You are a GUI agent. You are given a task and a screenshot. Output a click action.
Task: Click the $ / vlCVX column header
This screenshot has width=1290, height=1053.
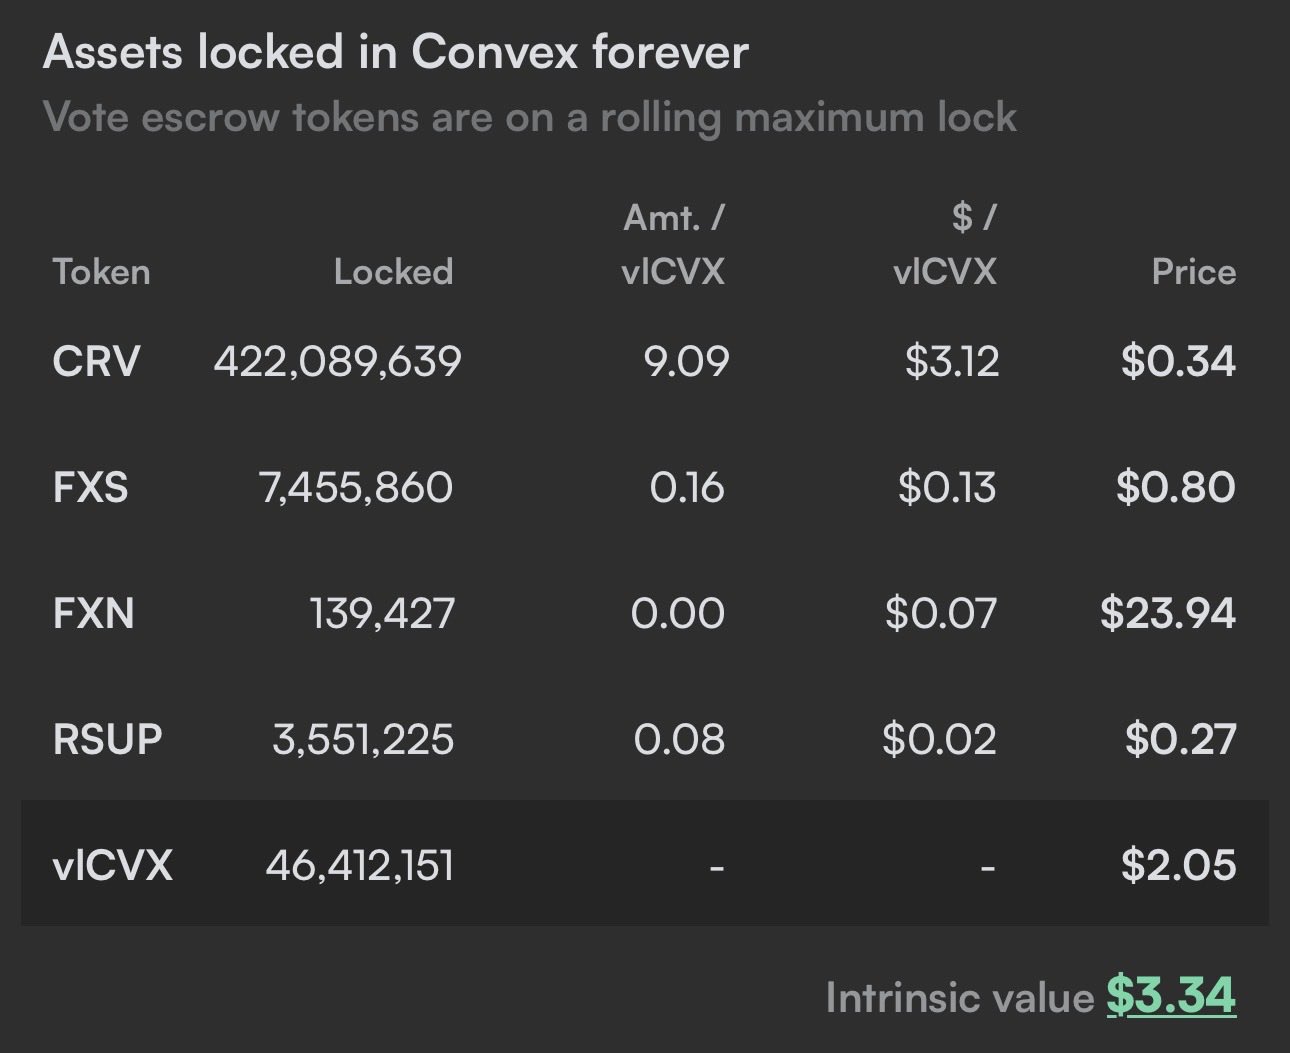pos(945,245)
